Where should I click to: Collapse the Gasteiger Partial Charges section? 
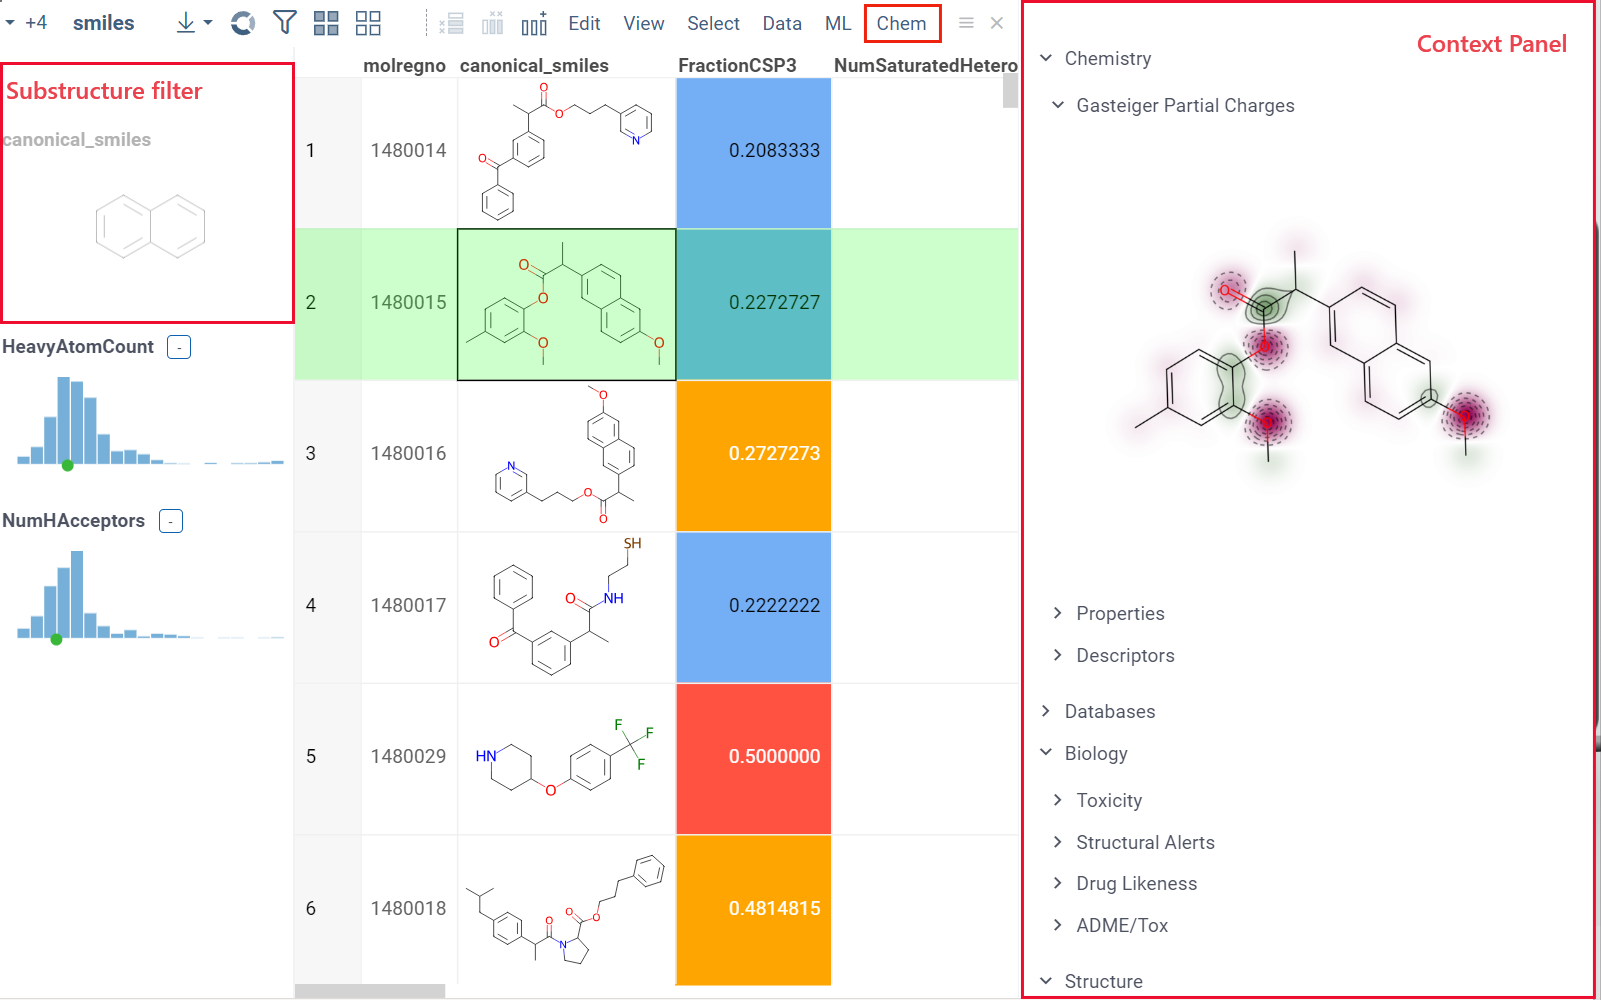coord(1059,105)
